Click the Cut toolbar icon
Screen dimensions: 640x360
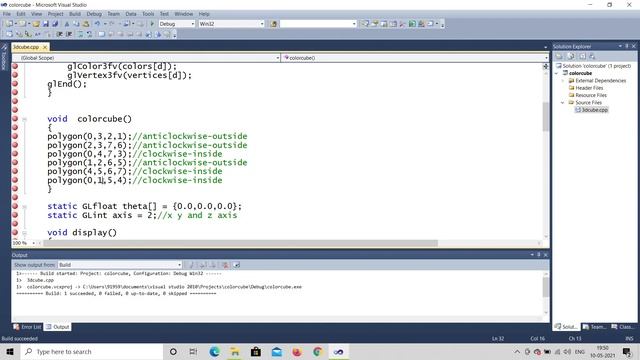click(67, 24)
